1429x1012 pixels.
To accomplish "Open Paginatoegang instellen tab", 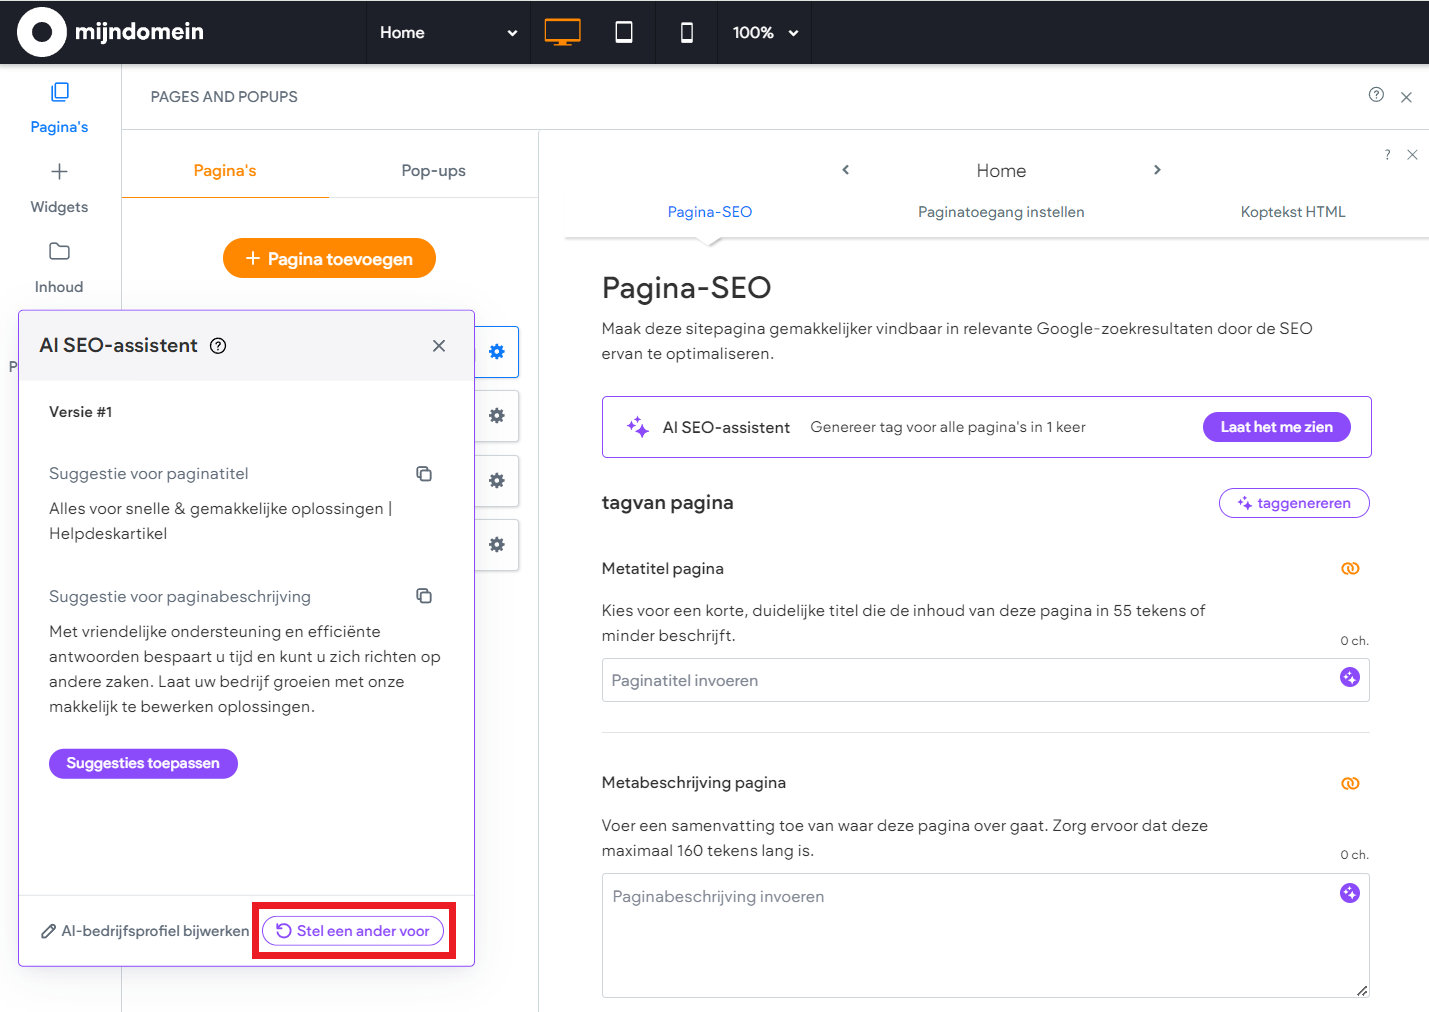I will point(1000,212).
